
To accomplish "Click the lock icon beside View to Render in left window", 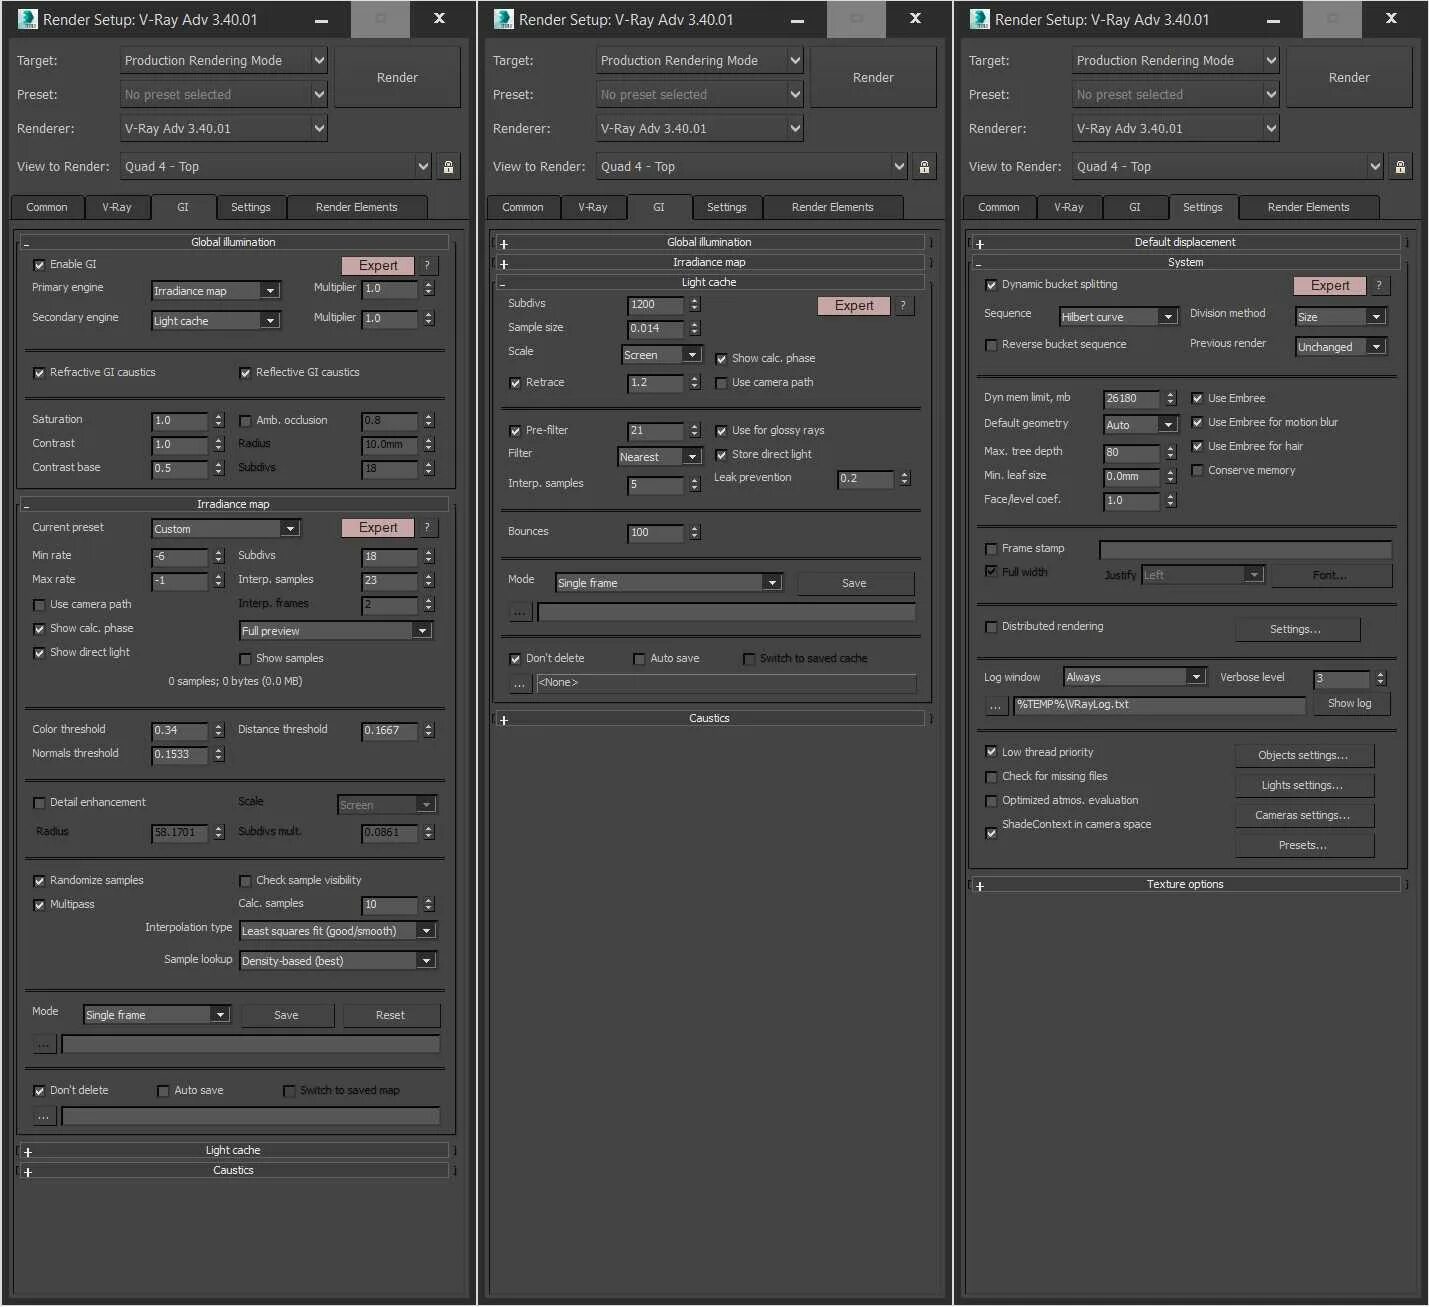I will (x=448, y=167).
